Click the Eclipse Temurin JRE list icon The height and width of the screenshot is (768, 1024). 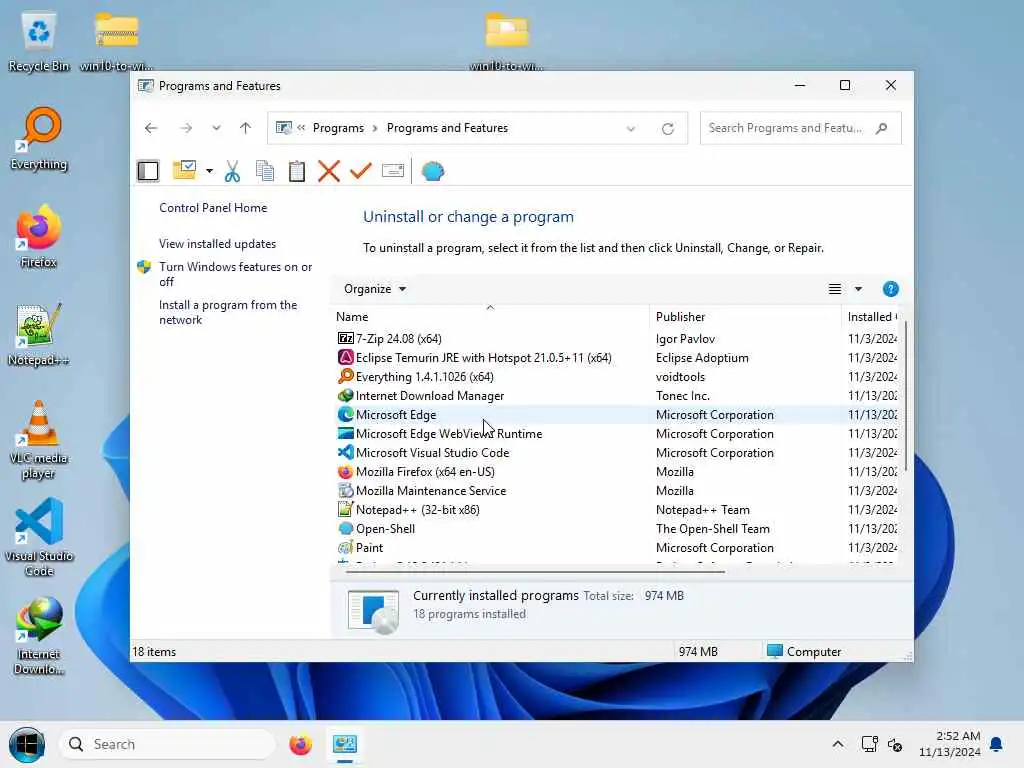pos(345,357)
